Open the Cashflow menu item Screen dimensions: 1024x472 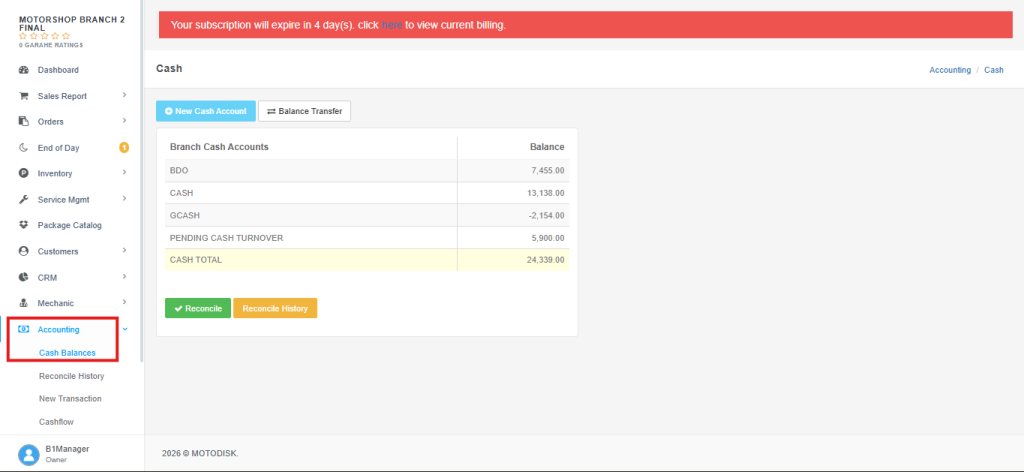click(56, 422)
